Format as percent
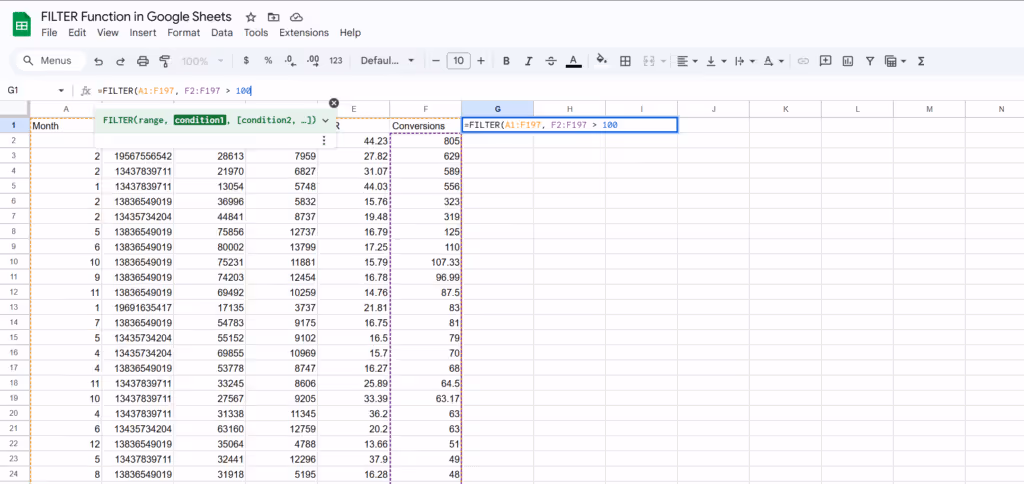 268,61
